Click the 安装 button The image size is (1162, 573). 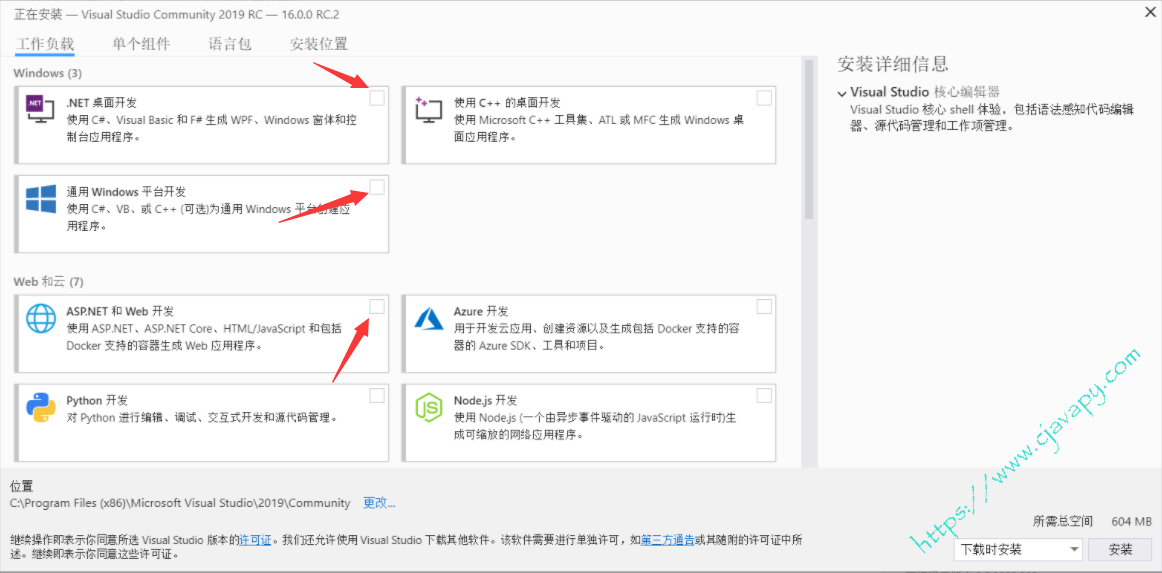1120,550
